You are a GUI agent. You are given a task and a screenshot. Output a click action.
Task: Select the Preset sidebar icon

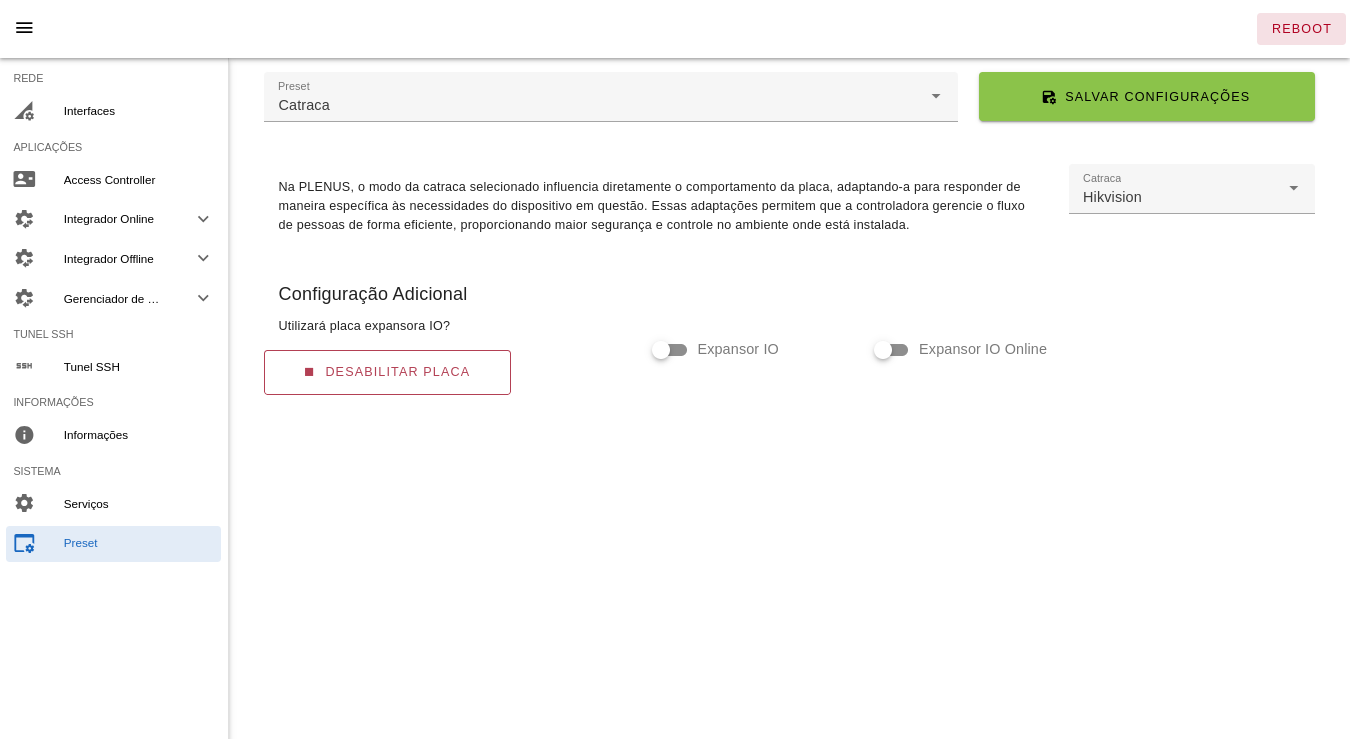[x=24, y=543]
